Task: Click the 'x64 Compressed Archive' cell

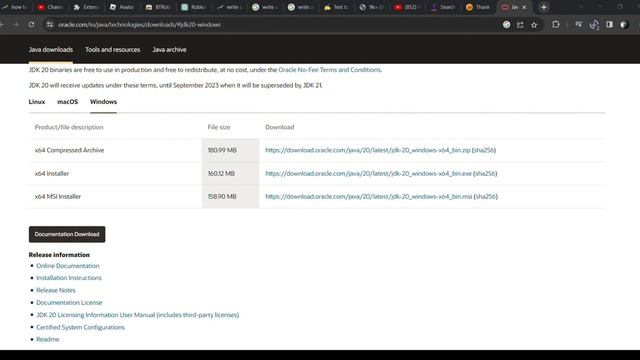Action: (x=69, y=150)
